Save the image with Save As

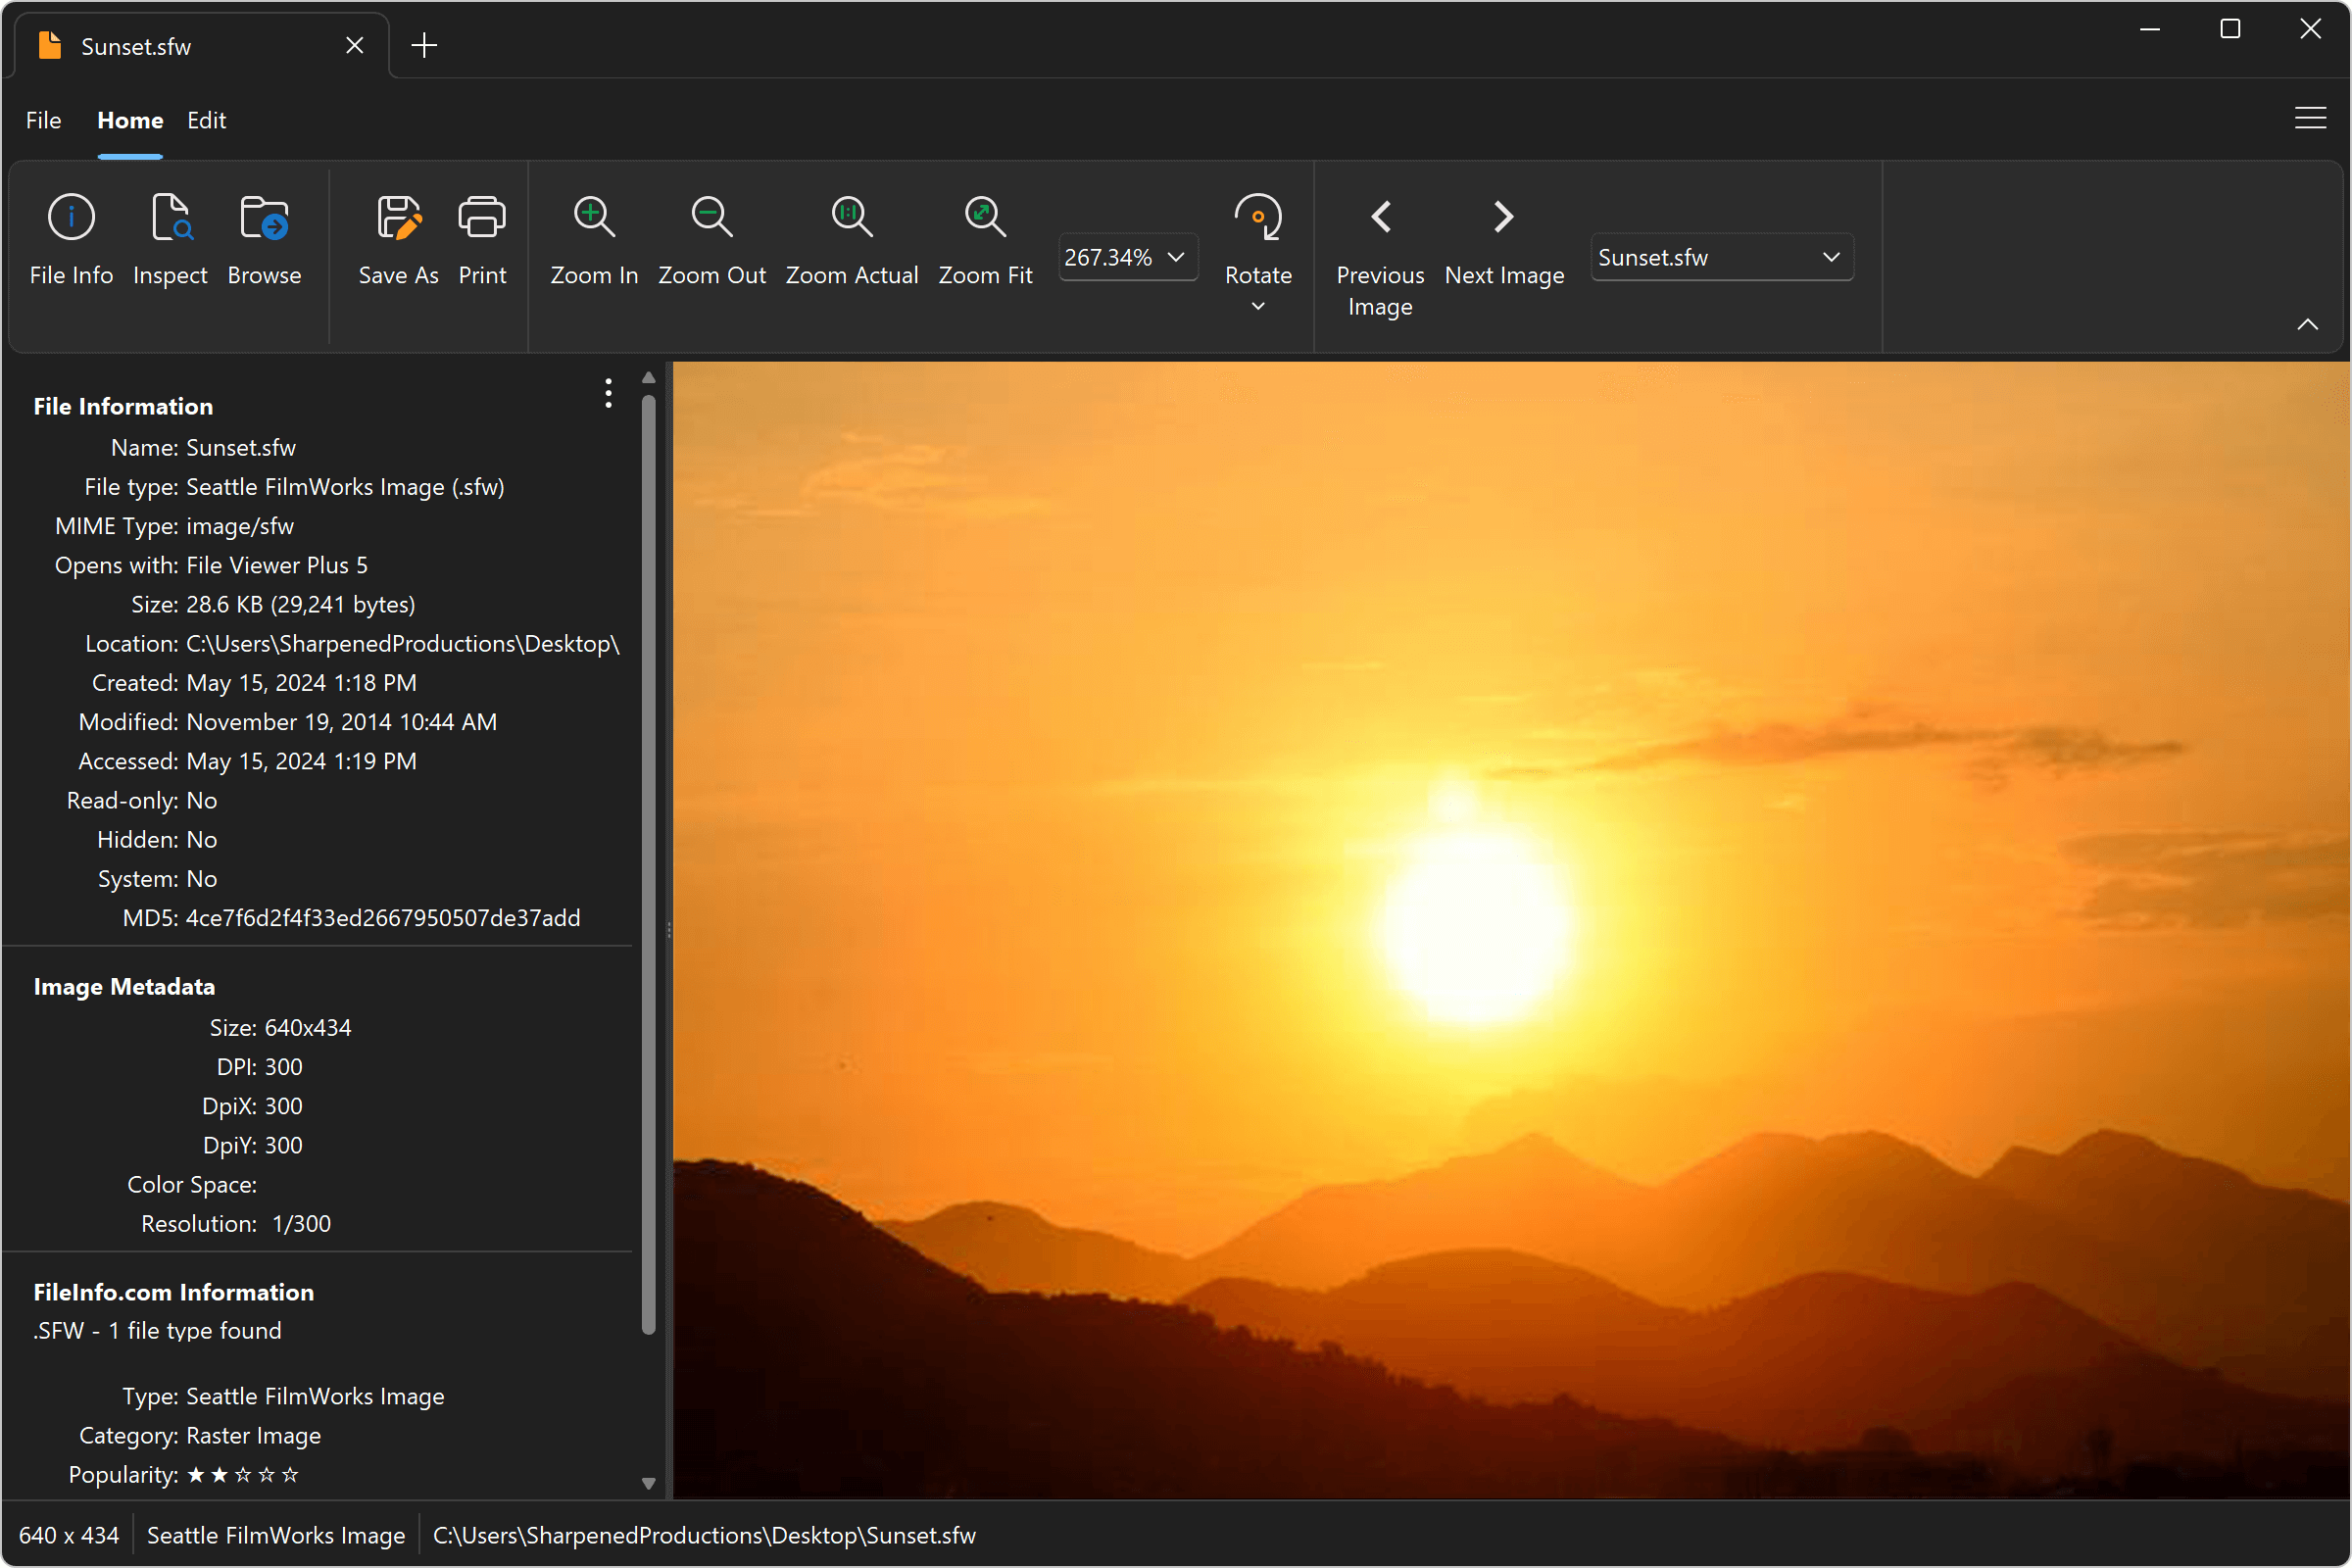[x=398, y=240]
